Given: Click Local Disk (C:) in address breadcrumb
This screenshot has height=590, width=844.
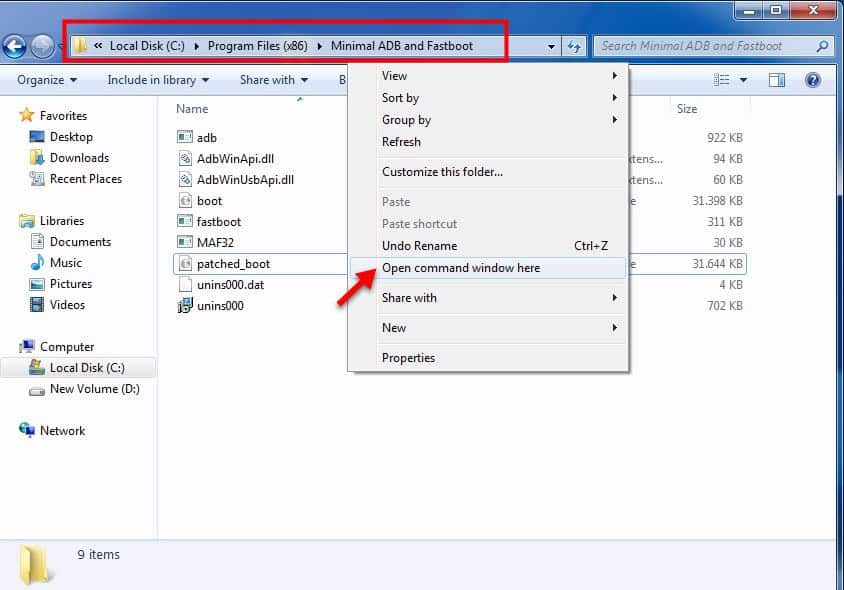Looking at the screenshot, I should pos(147,46).
